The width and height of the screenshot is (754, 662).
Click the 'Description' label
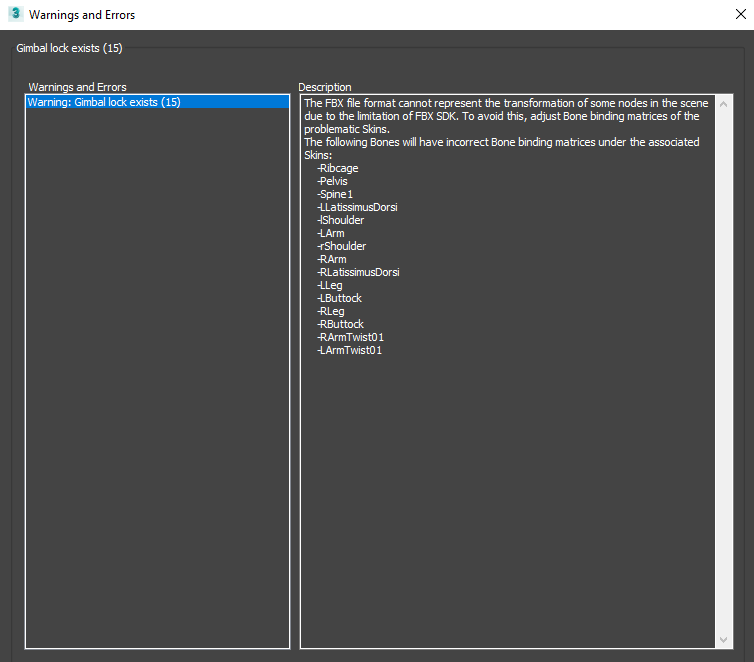pos(325,87)
